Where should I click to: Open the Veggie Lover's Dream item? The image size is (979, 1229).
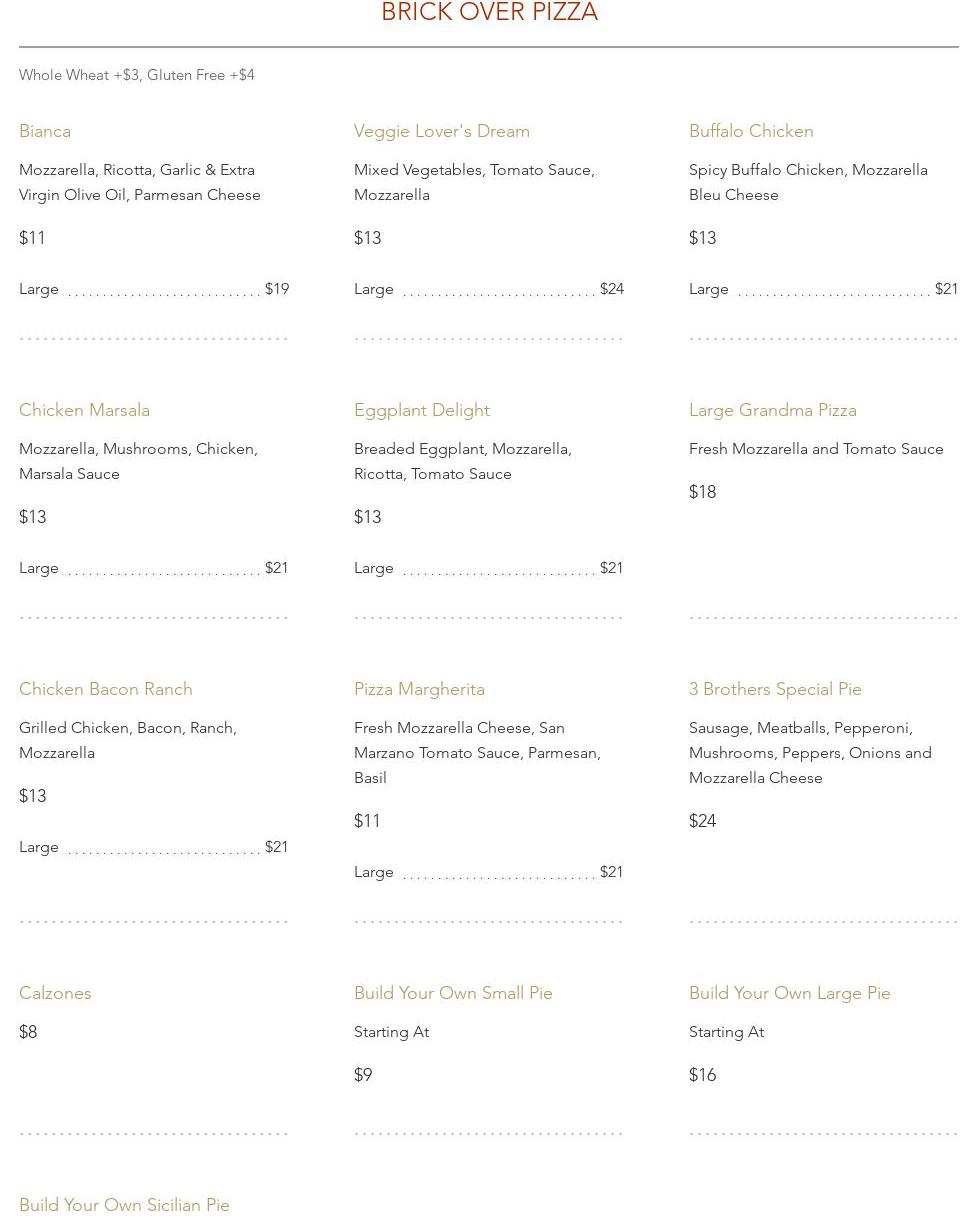(x=441, y=131)
